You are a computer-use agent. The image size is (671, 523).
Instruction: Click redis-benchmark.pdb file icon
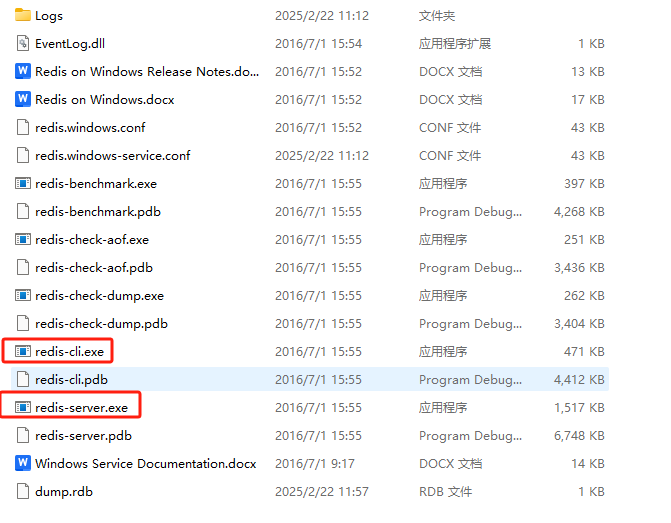tap(23, 211)
